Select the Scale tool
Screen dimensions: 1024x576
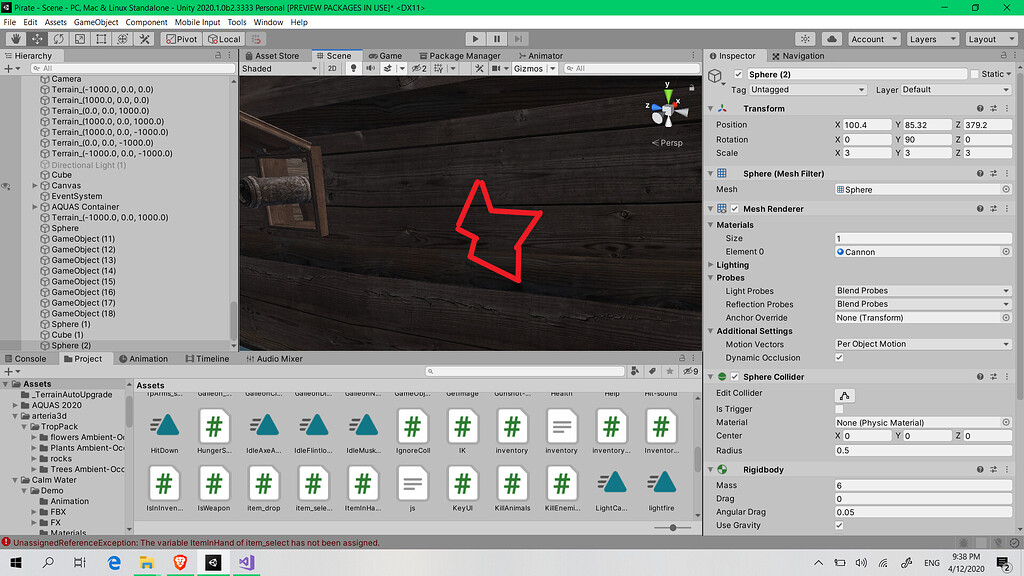(78, 38)
